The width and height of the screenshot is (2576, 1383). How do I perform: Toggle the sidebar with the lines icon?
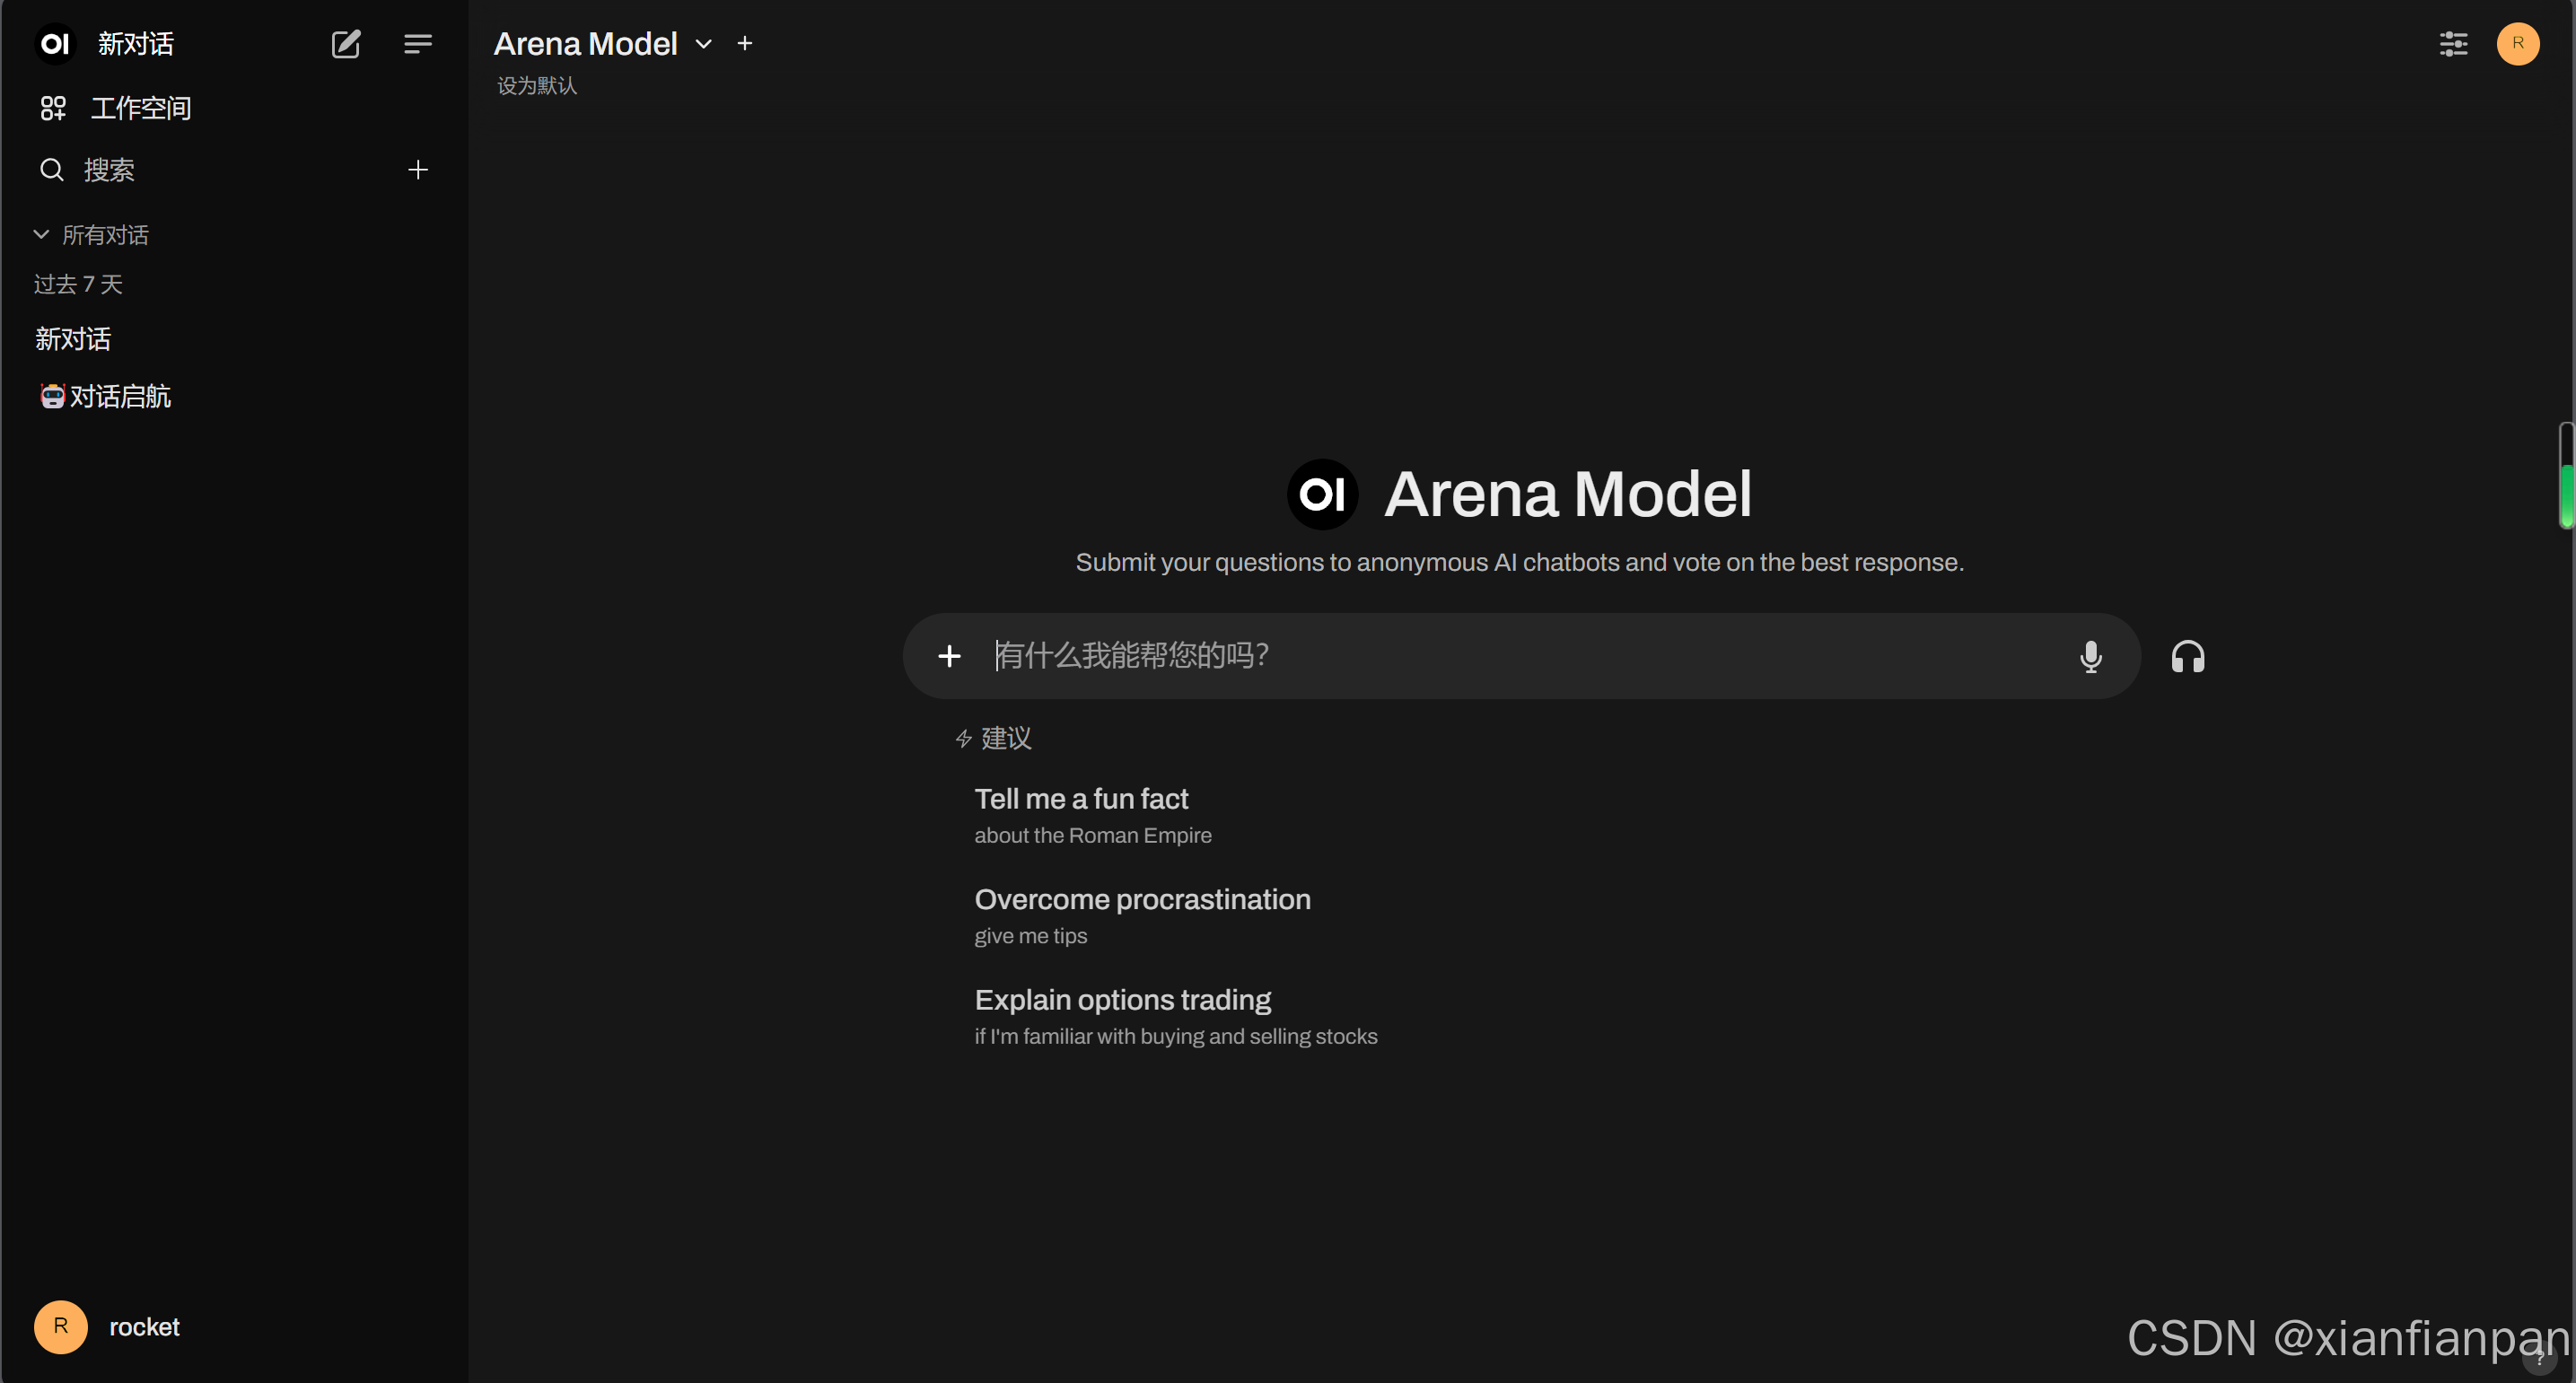pyautogui.click(x=417, y=44)
